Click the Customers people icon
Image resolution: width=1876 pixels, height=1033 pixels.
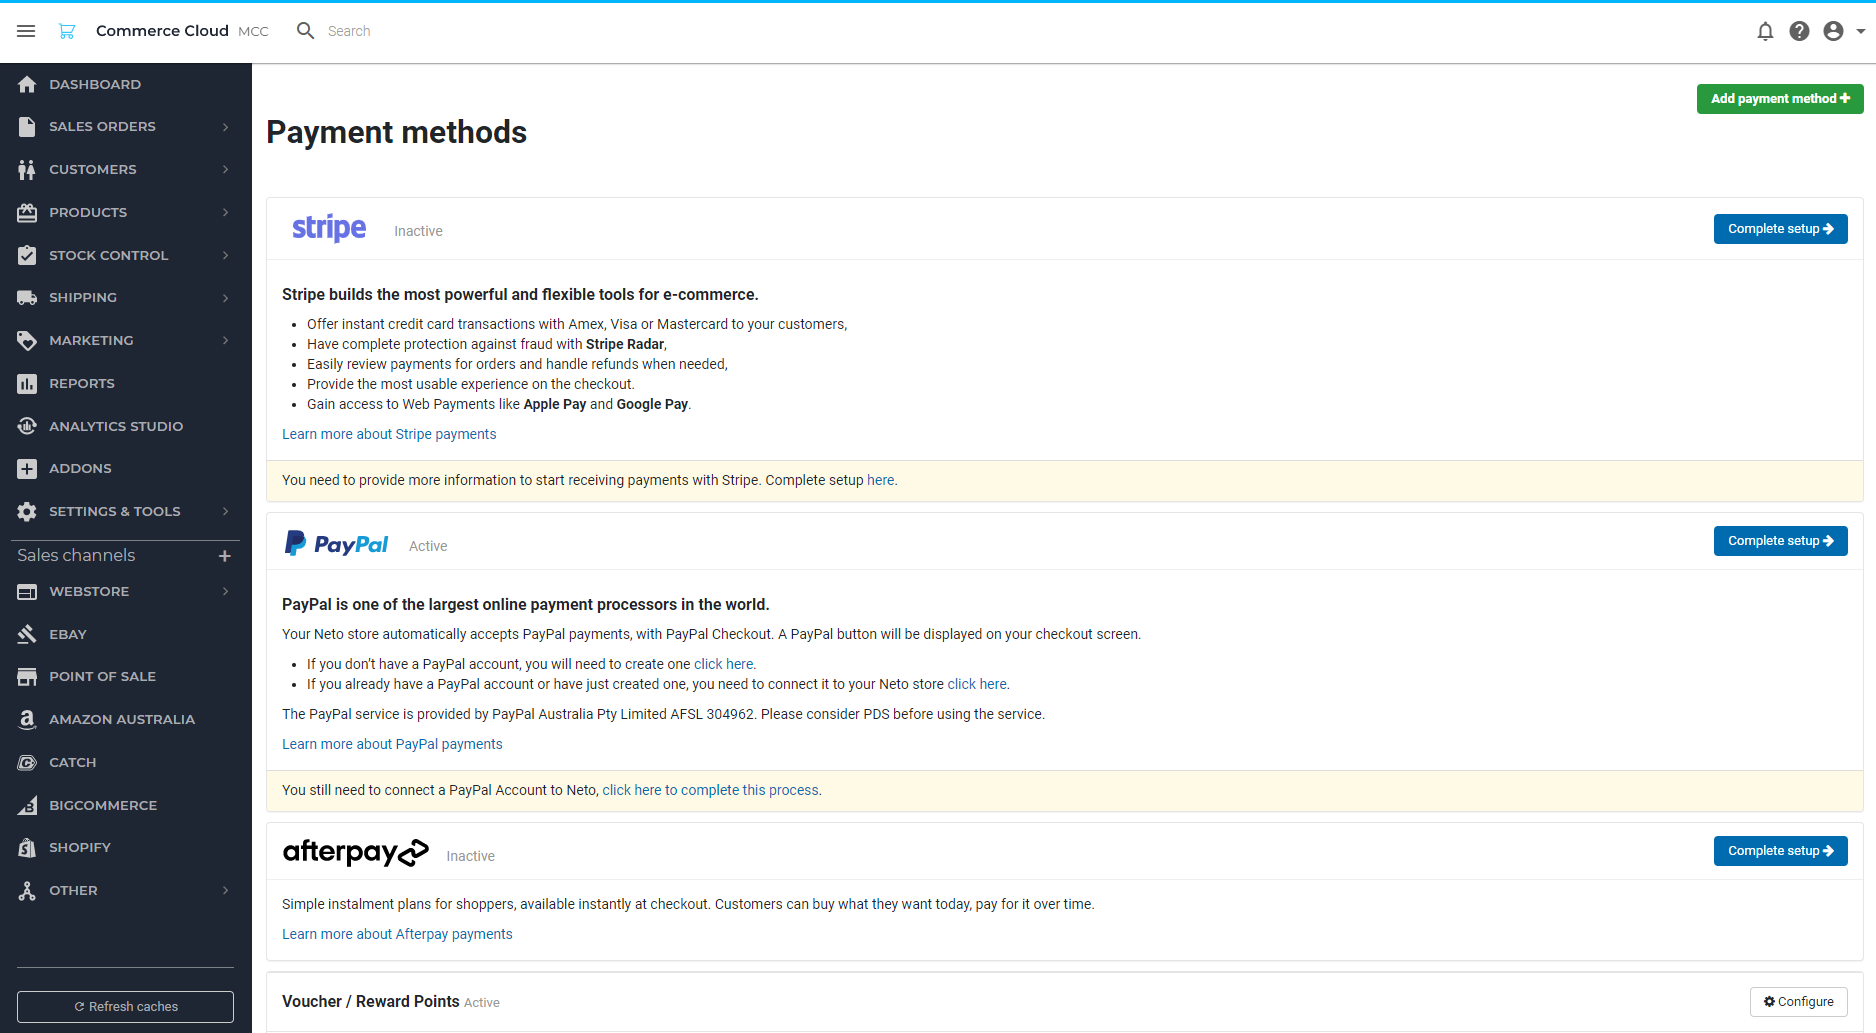tap(27, 170)
